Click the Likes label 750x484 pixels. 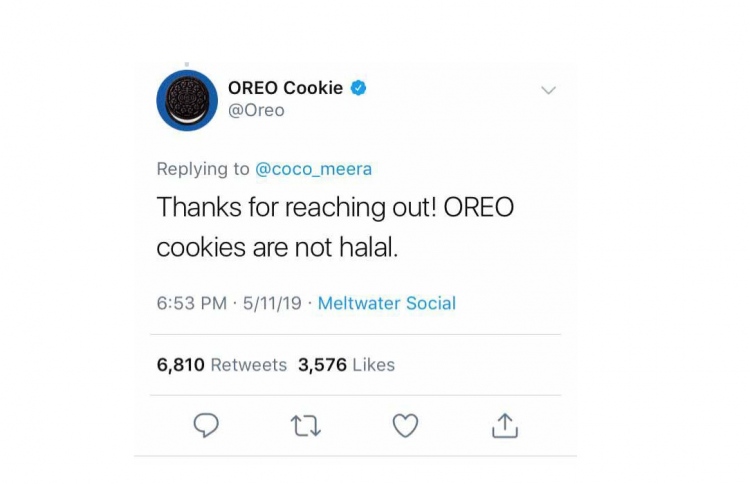coord(374,365)
